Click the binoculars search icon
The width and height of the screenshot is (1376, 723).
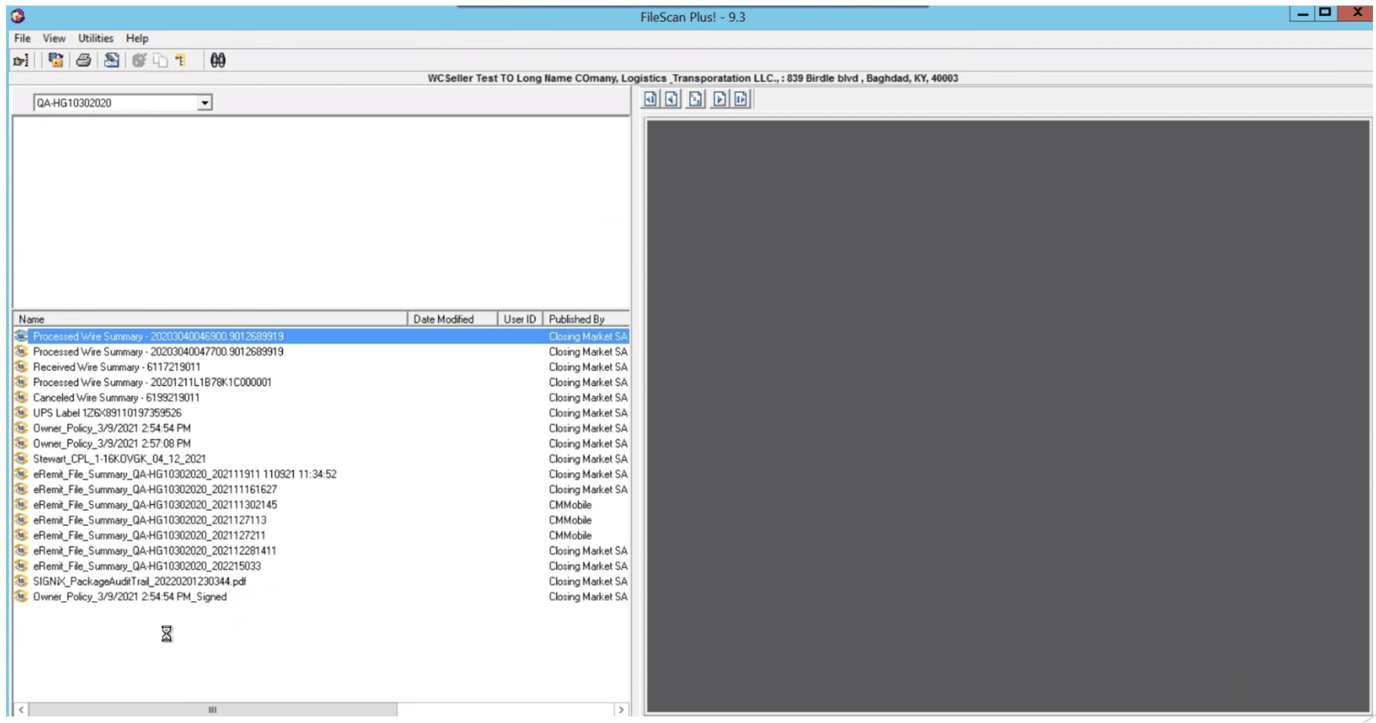[218, 61]
